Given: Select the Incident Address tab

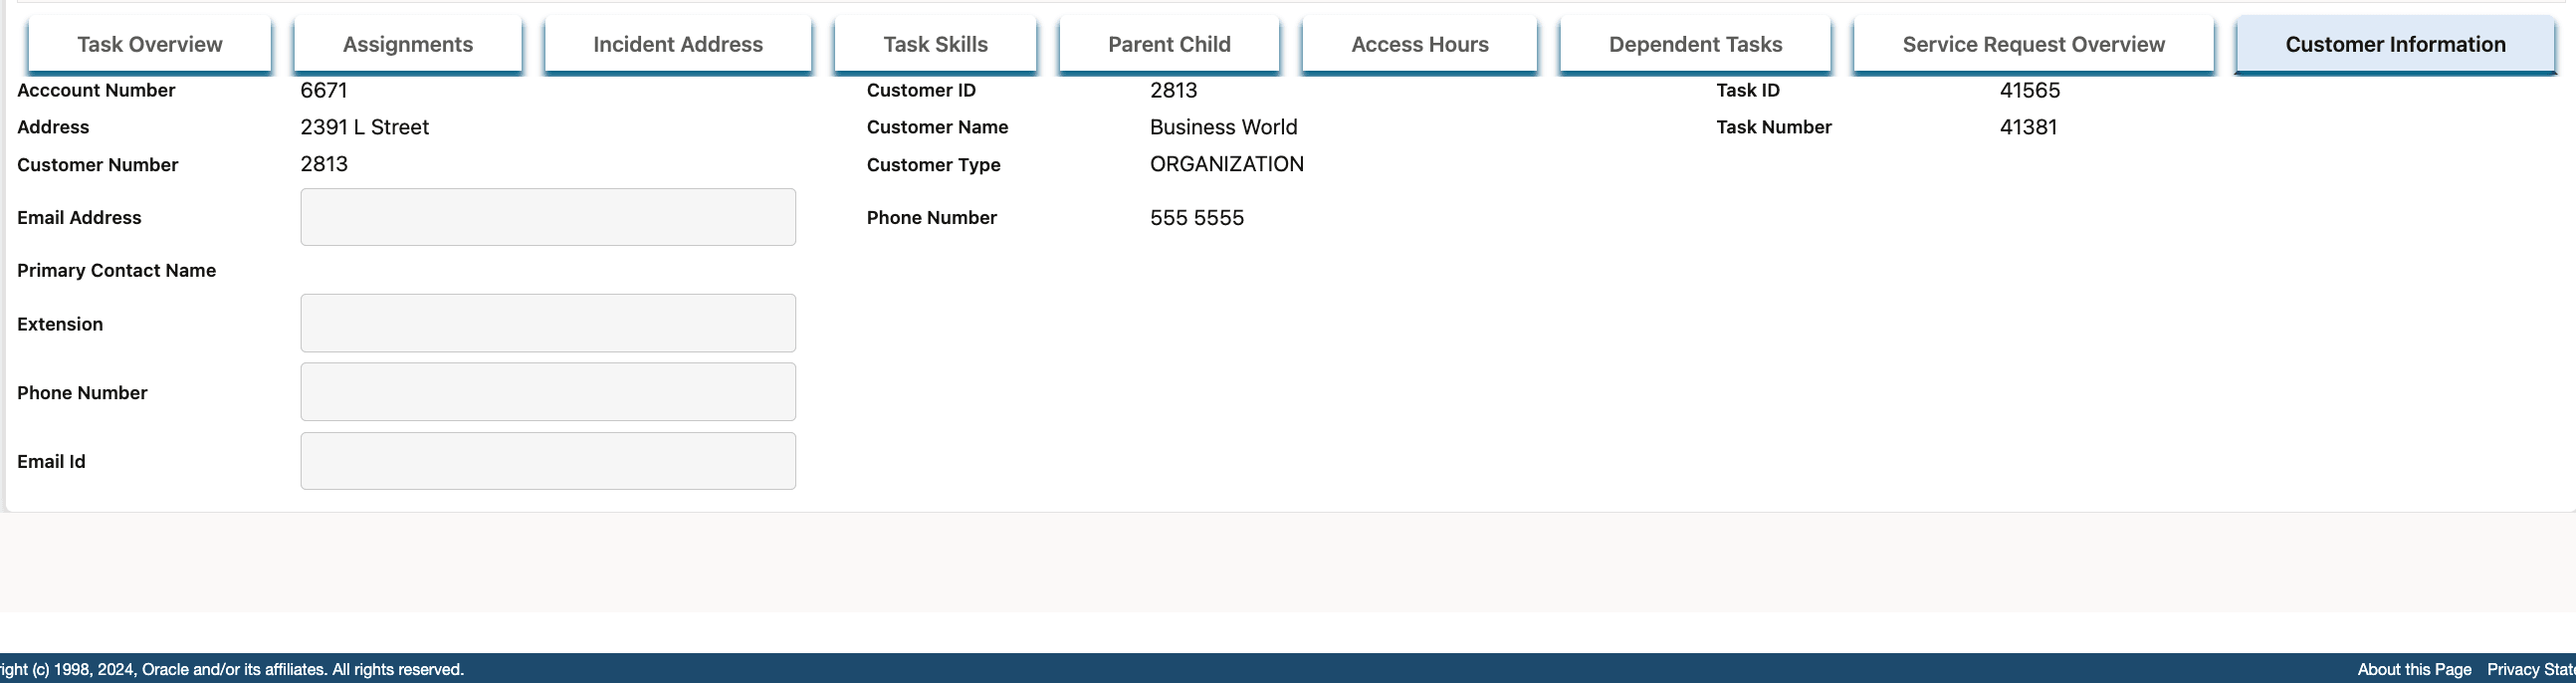Looking at the screenshot, I should 678,44.
